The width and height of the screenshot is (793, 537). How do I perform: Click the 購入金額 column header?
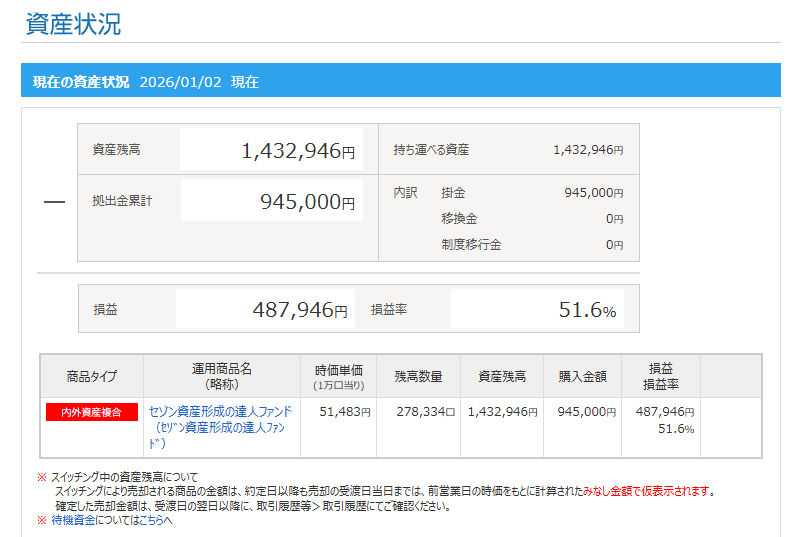[x=582, y=376]
